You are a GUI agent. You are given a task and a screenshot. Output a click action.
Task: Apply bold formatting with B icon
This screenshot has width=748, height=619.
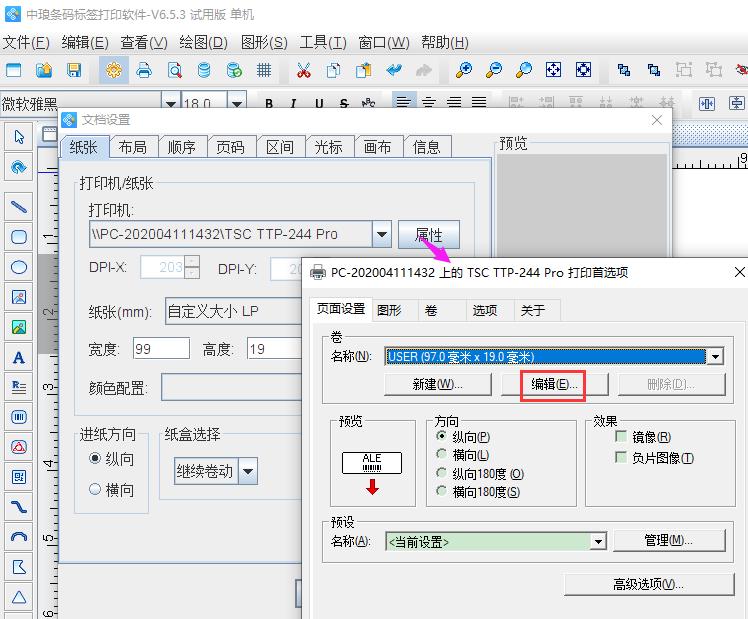point(269,103)
